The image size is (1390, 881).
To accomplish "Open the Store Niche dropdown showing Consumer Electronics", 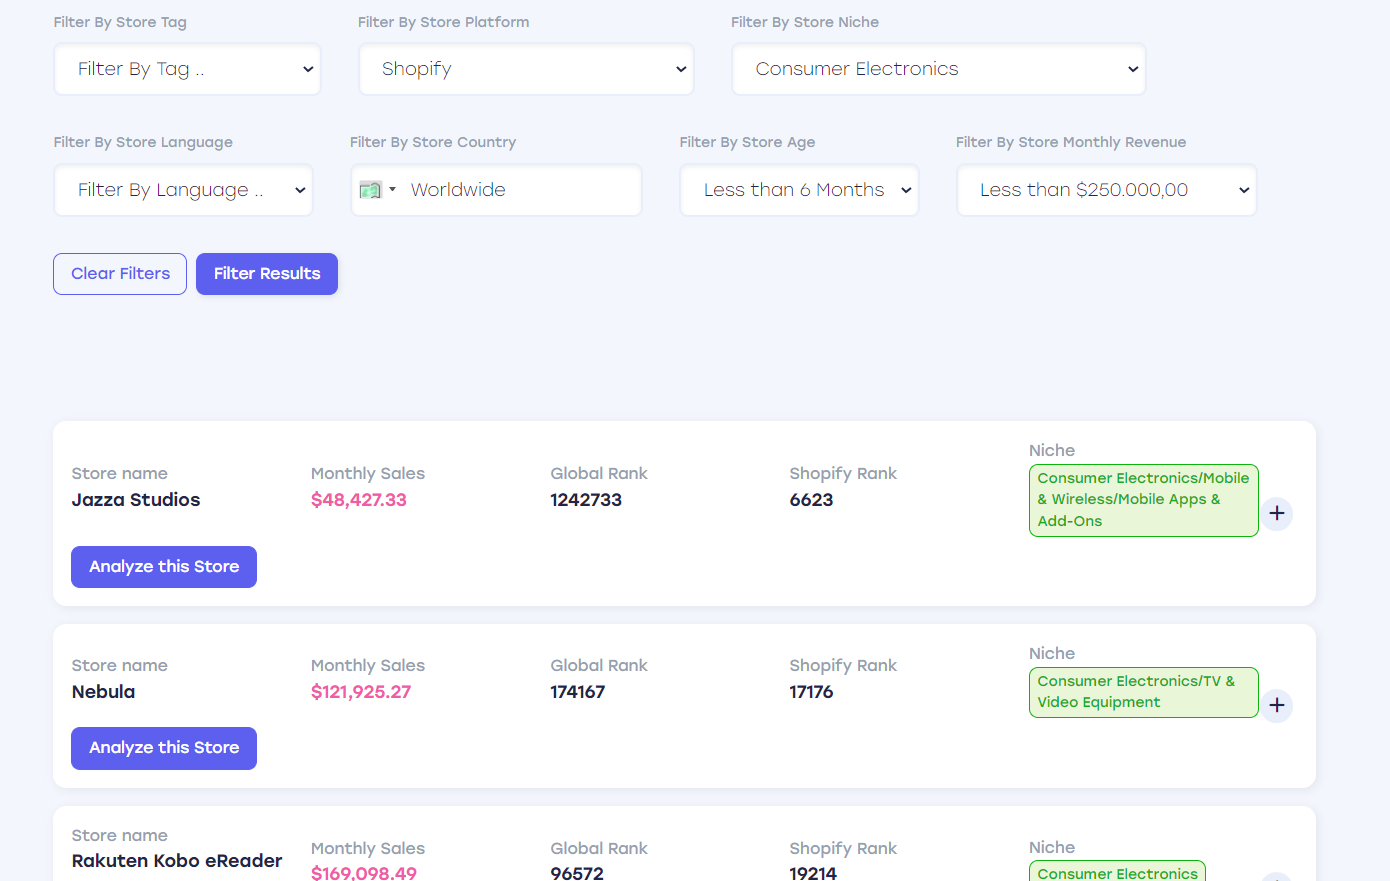I will tap(938, 69).
